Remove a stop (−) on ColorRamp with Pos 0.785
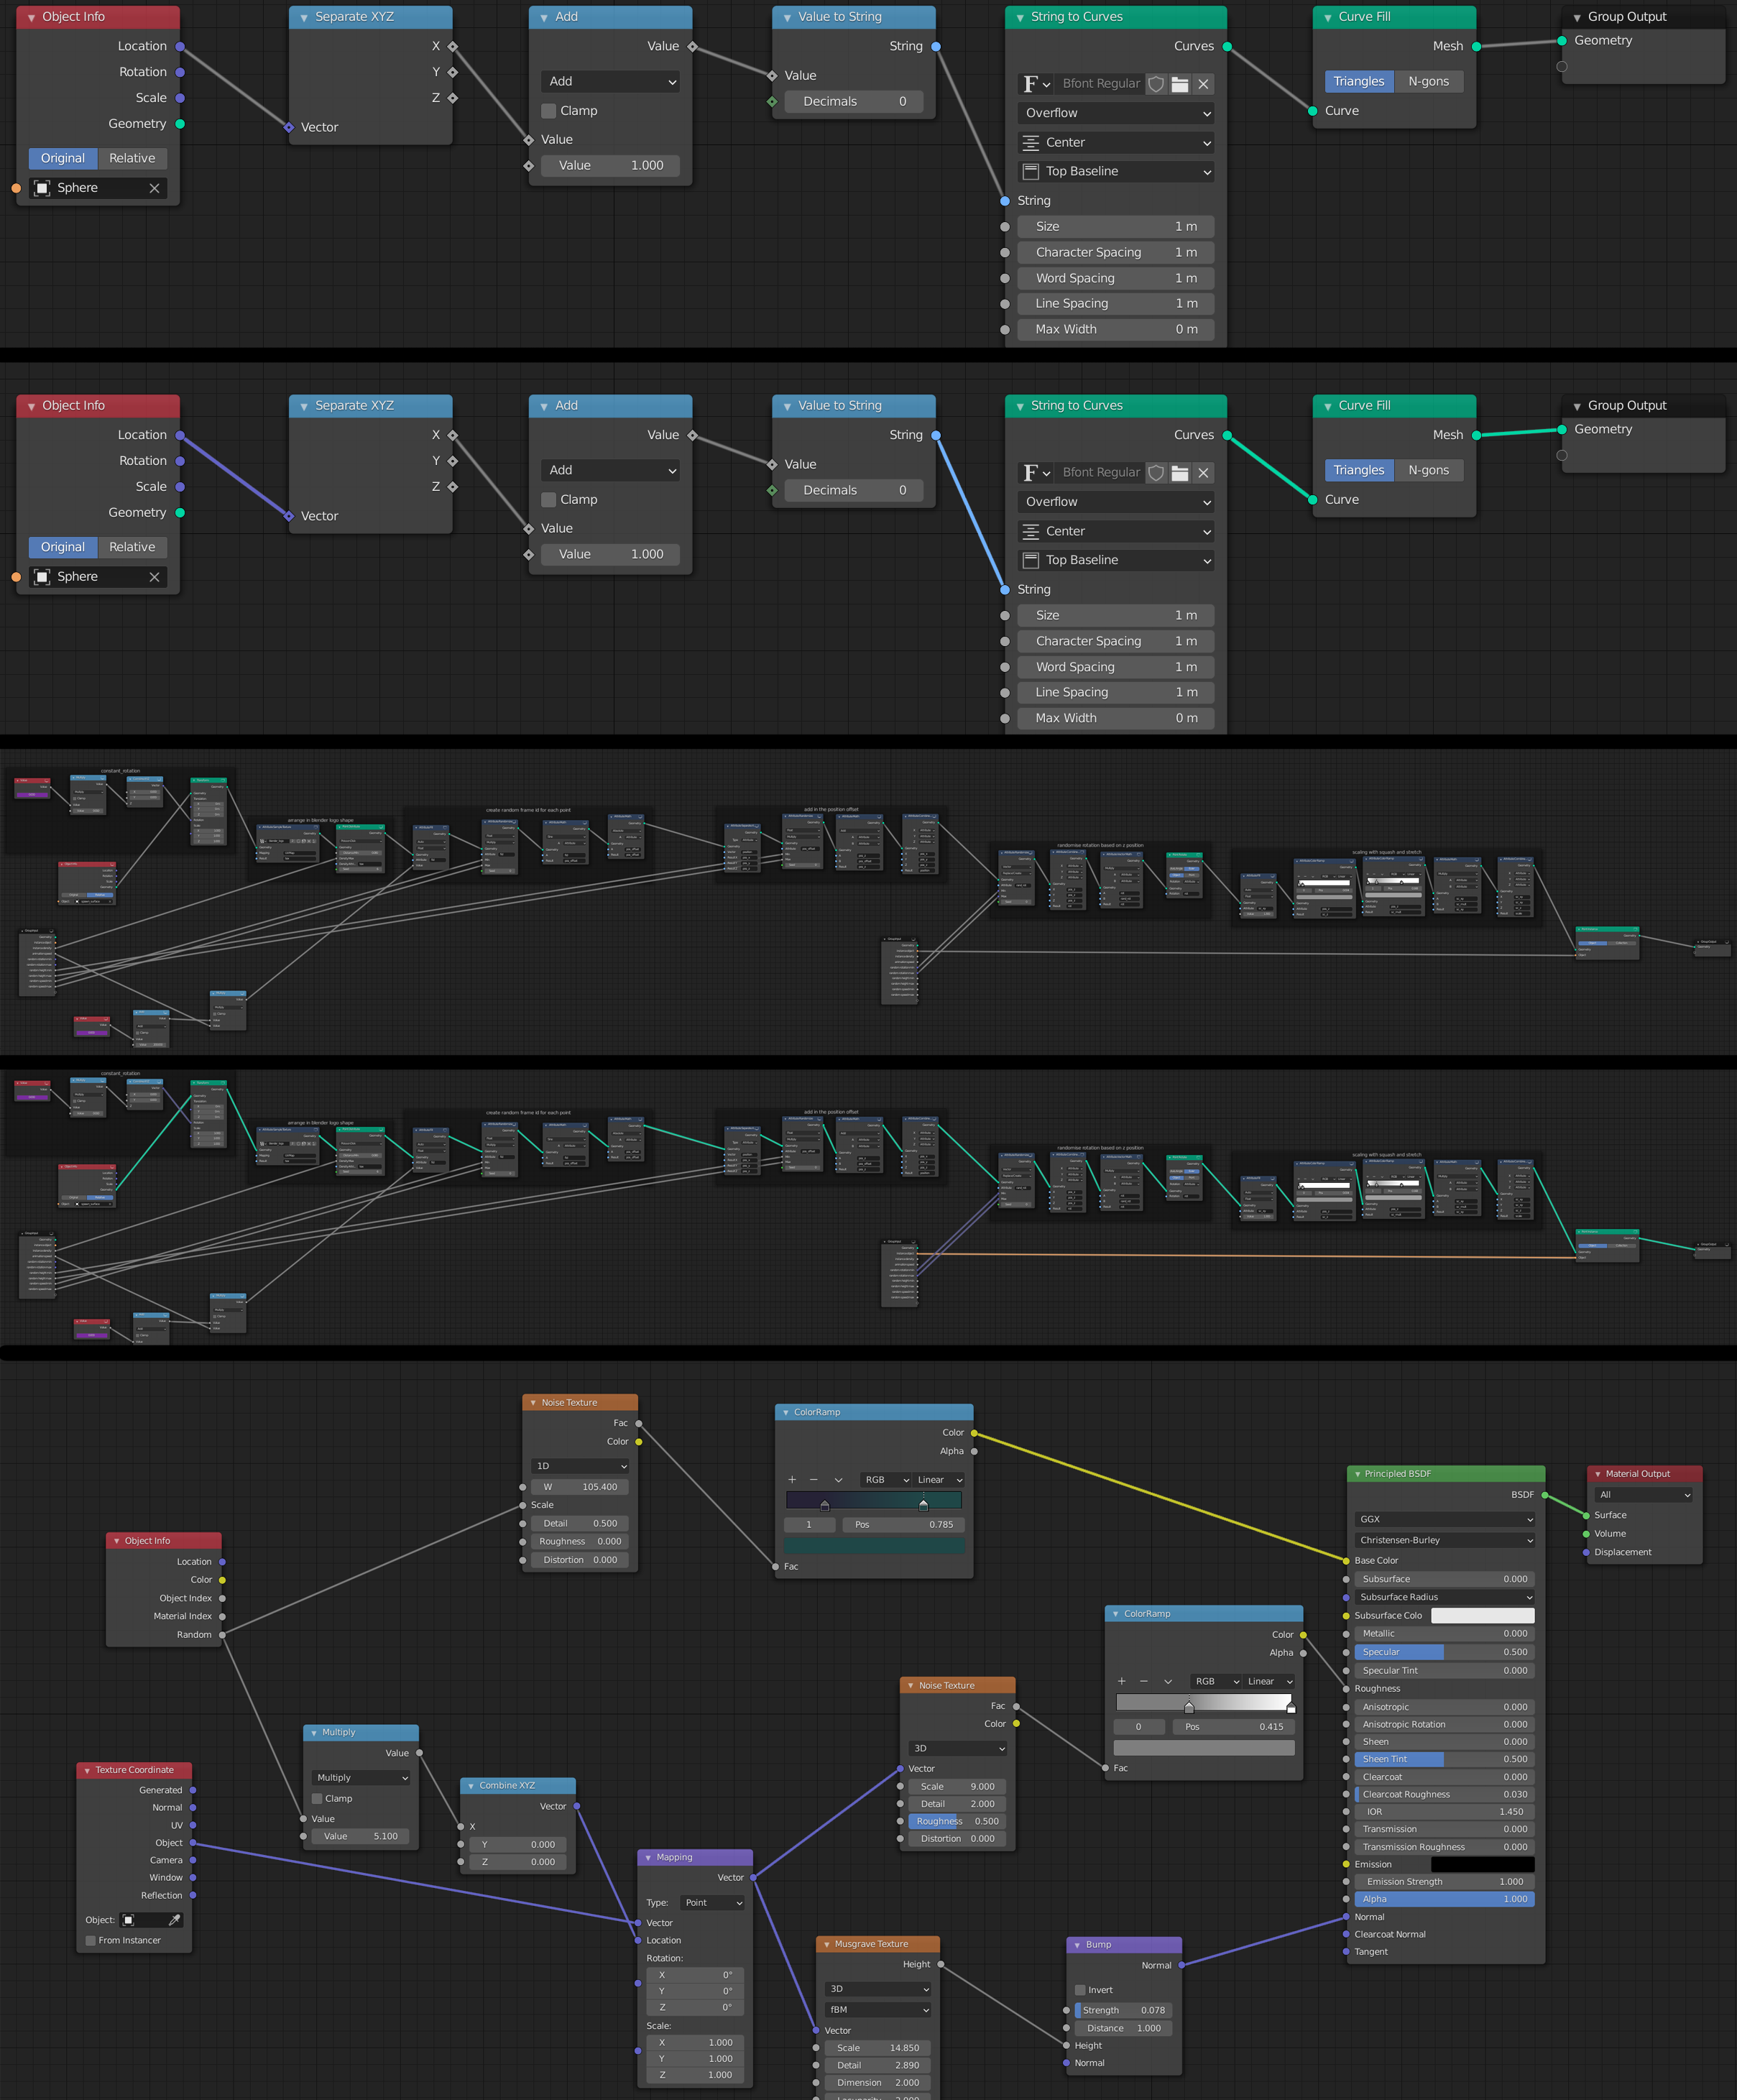The image size is (1737, 2100). tap(814, 1480)
